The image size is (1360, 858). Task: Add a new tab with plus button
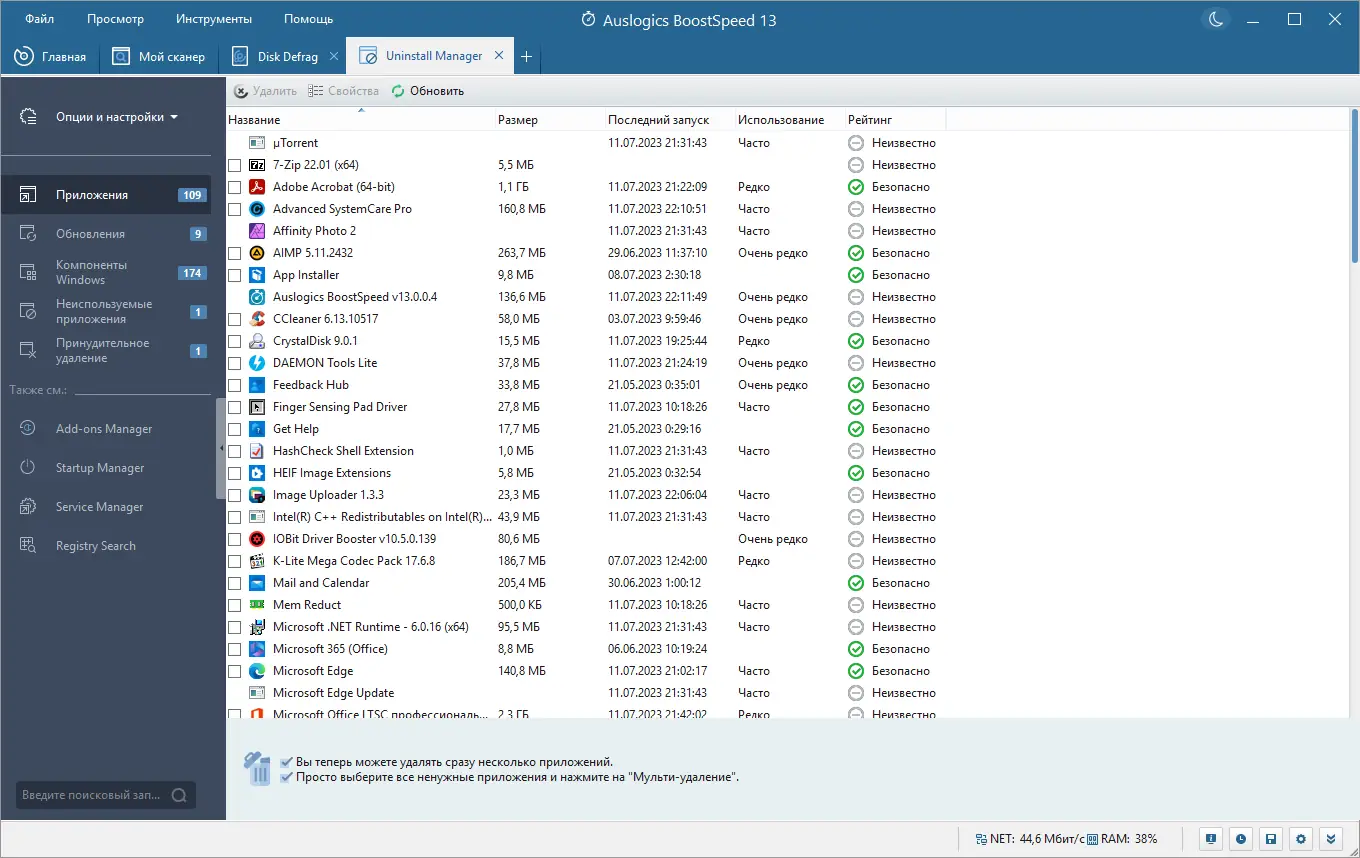click(x=527, y=57)
